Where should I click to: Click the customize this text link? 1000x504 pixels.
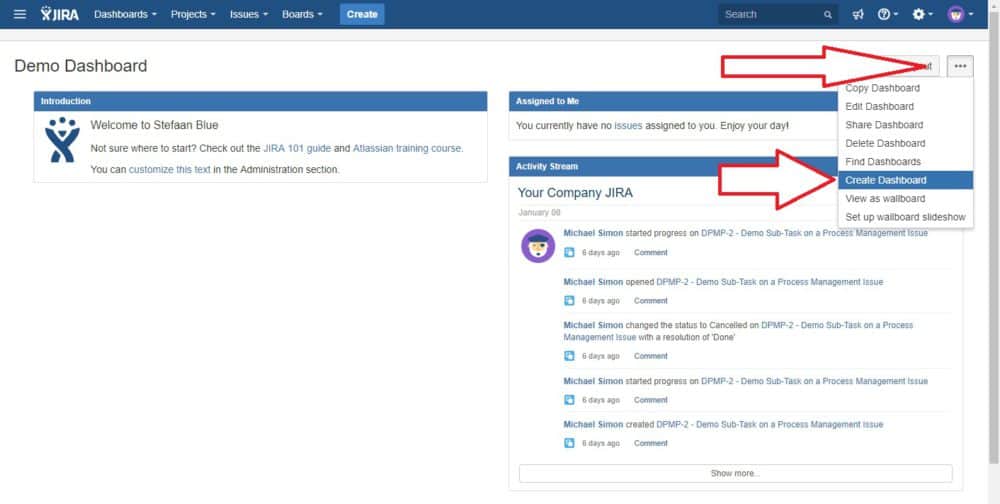(170, 170)
